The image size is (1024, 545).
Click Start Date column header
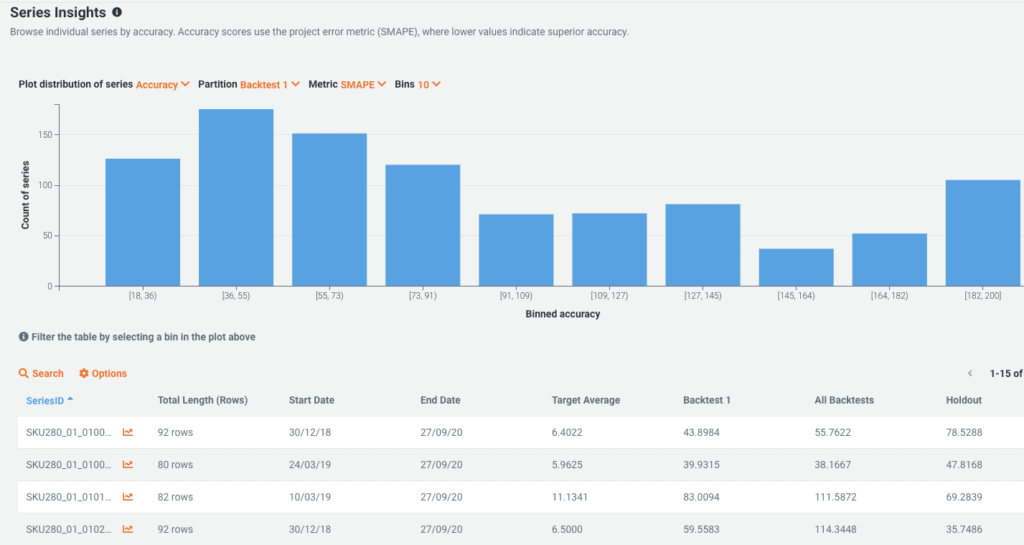311,400
